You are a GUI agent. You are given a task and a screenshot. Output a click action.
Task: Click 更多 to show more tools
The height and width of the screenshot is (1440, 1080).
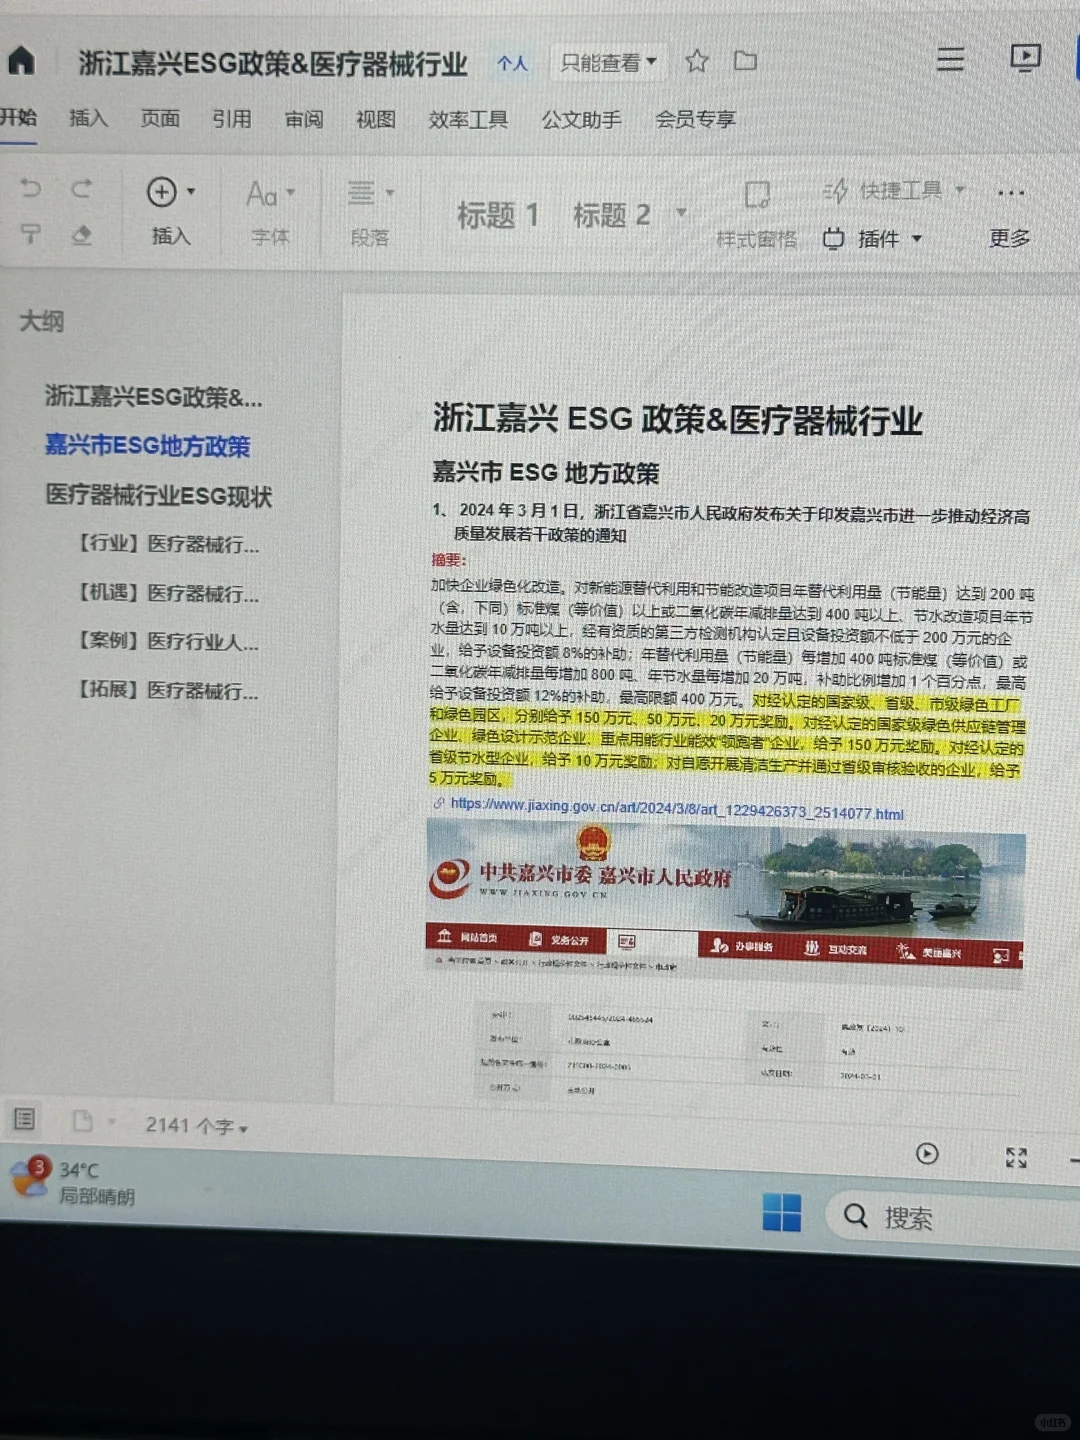pyautogui.click(x=1007, y=238)
